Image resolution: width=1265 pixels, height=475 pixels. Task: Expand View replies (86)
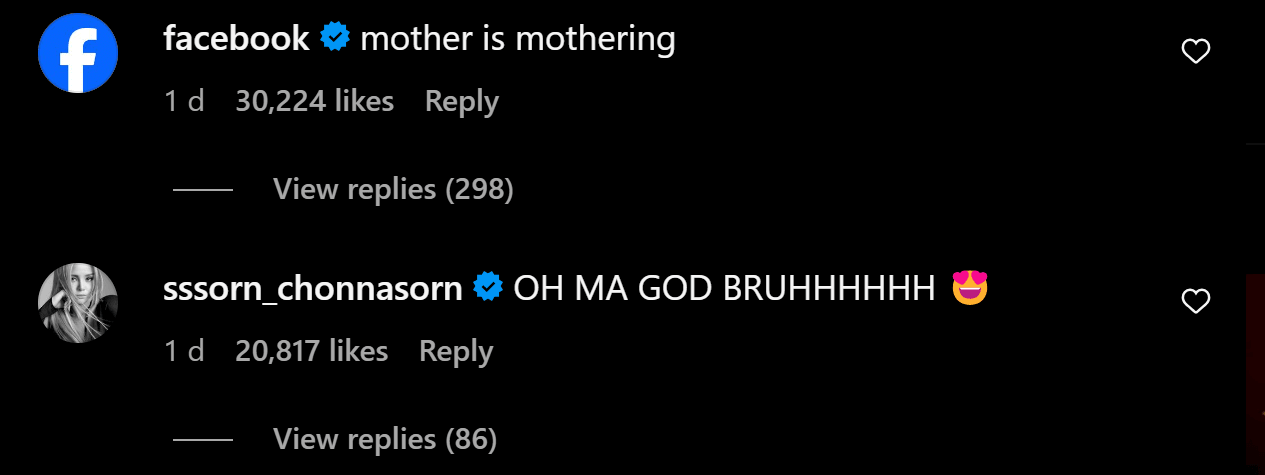(x=384, y=439)
